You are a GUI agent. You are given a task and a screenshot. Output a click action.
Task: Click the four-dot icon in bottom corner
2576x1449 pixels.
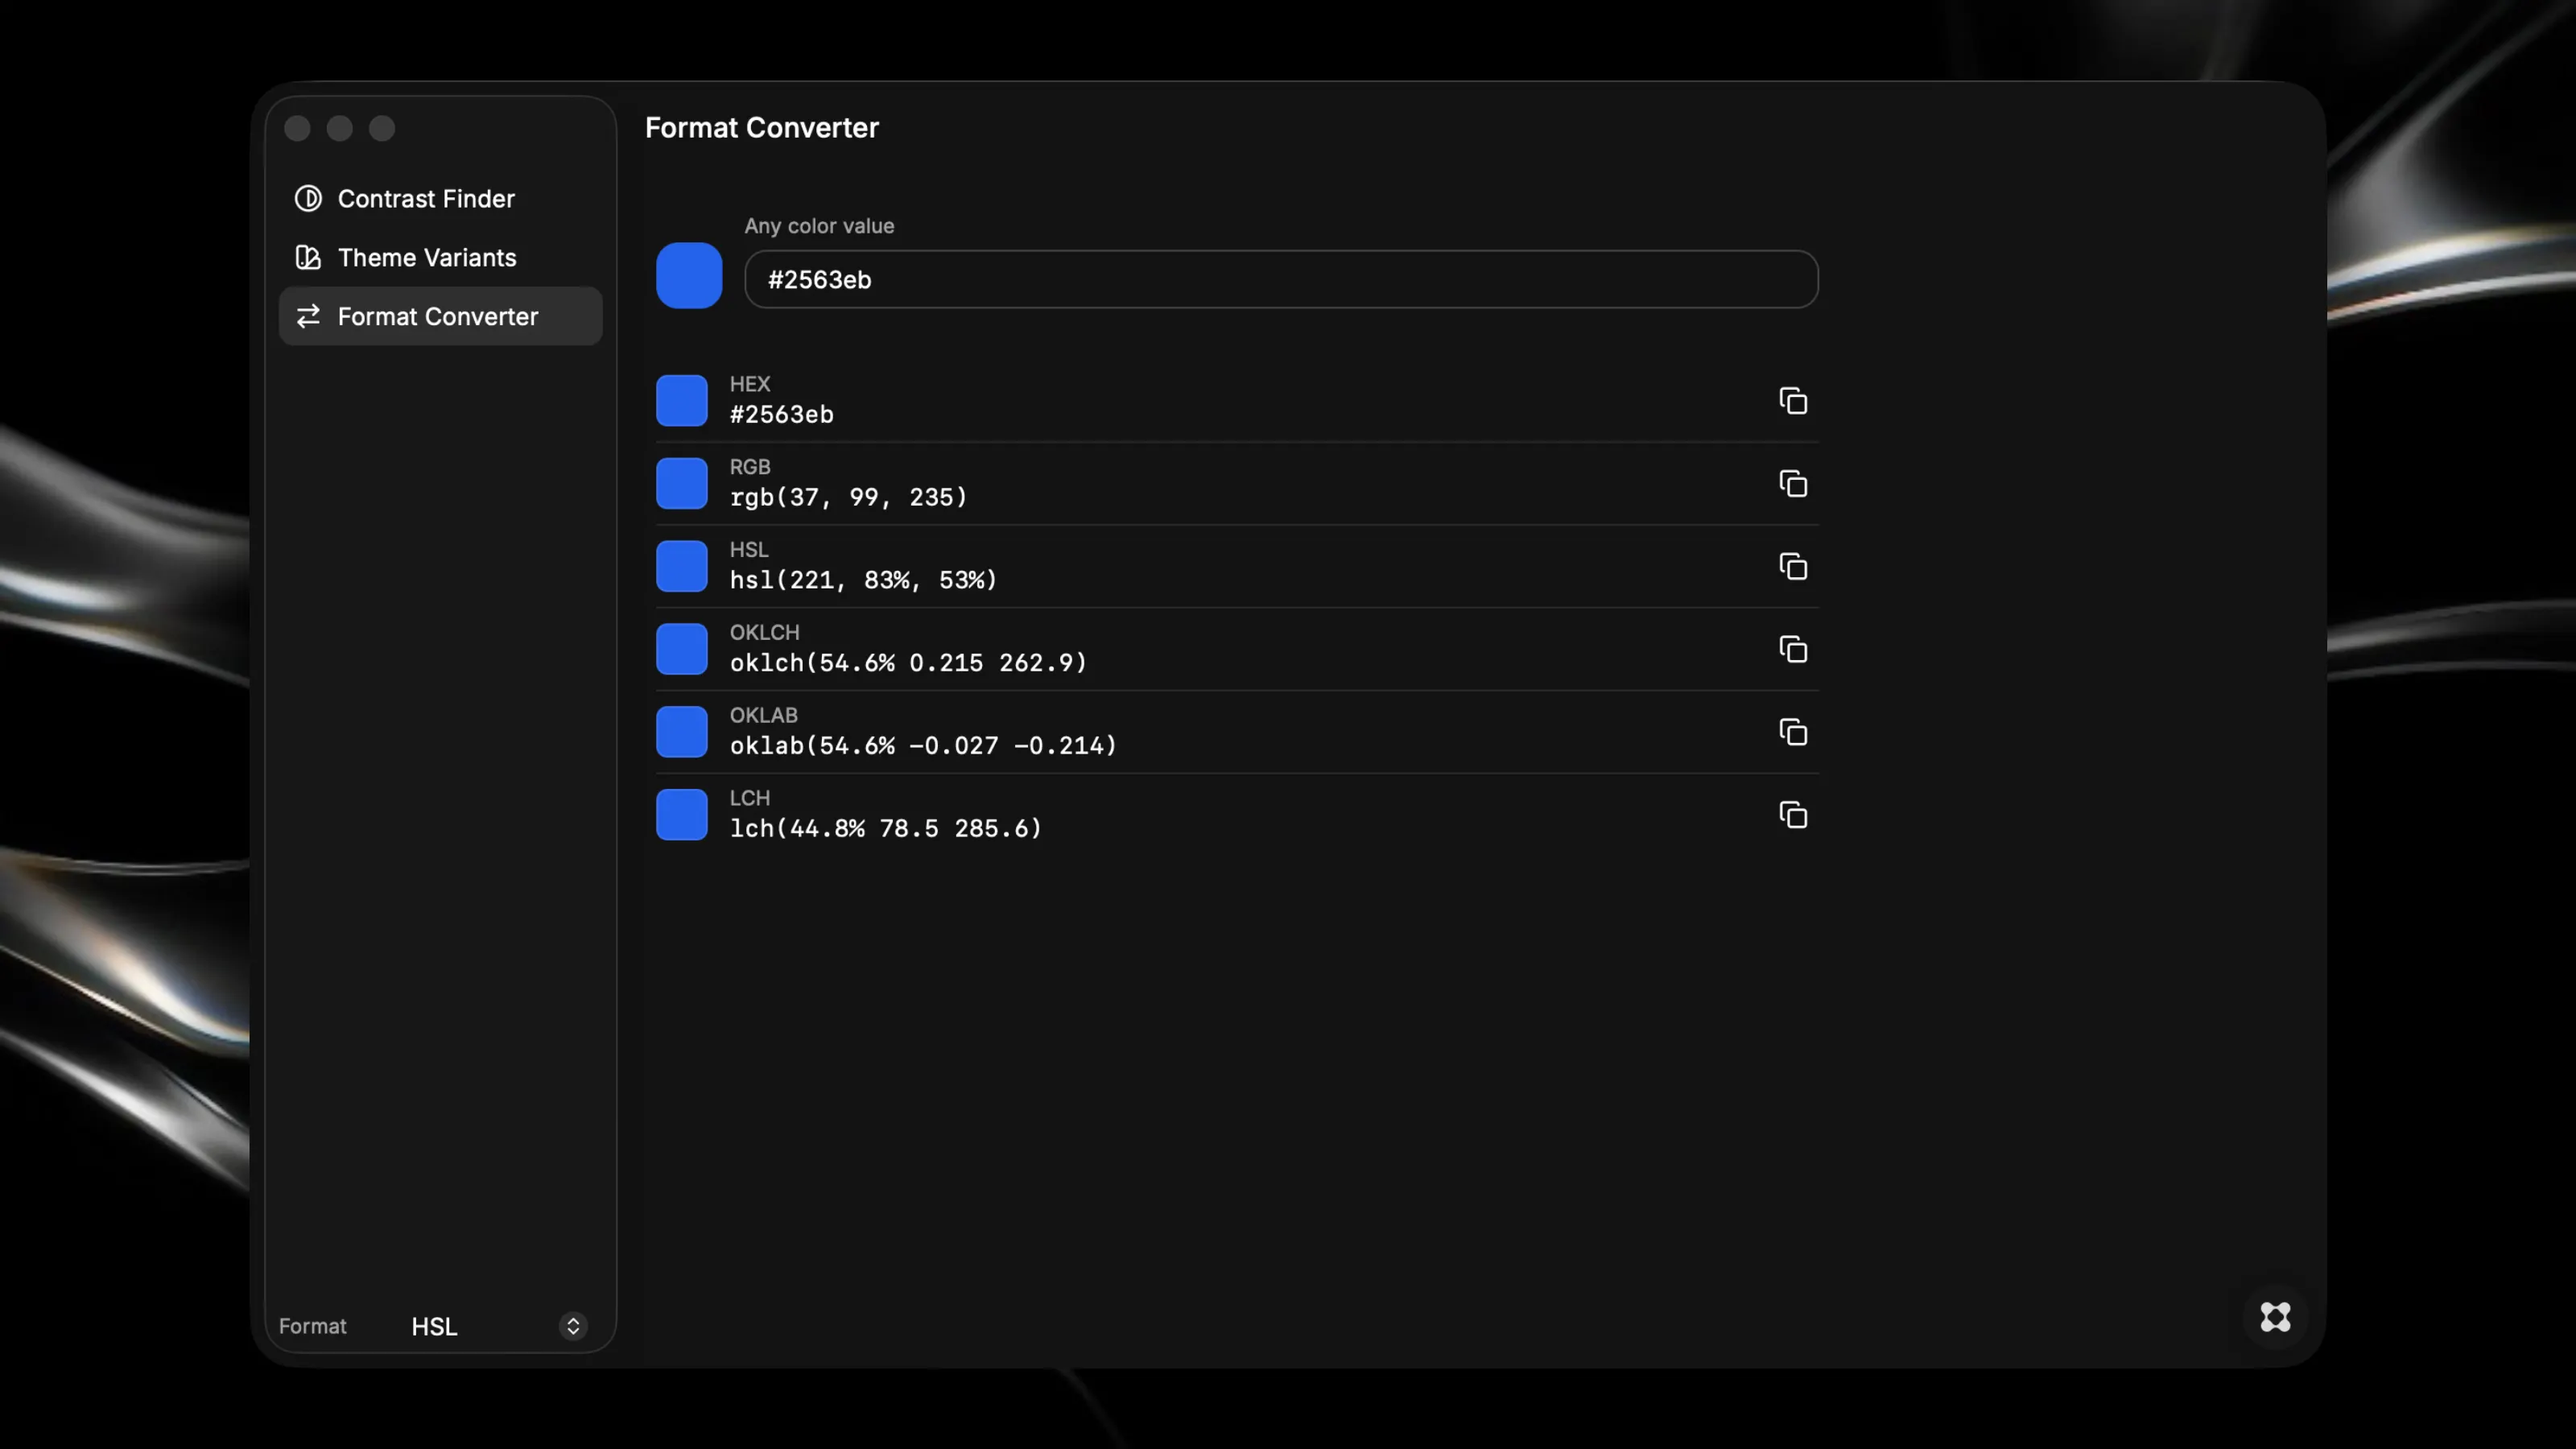pos(2275,1317)
